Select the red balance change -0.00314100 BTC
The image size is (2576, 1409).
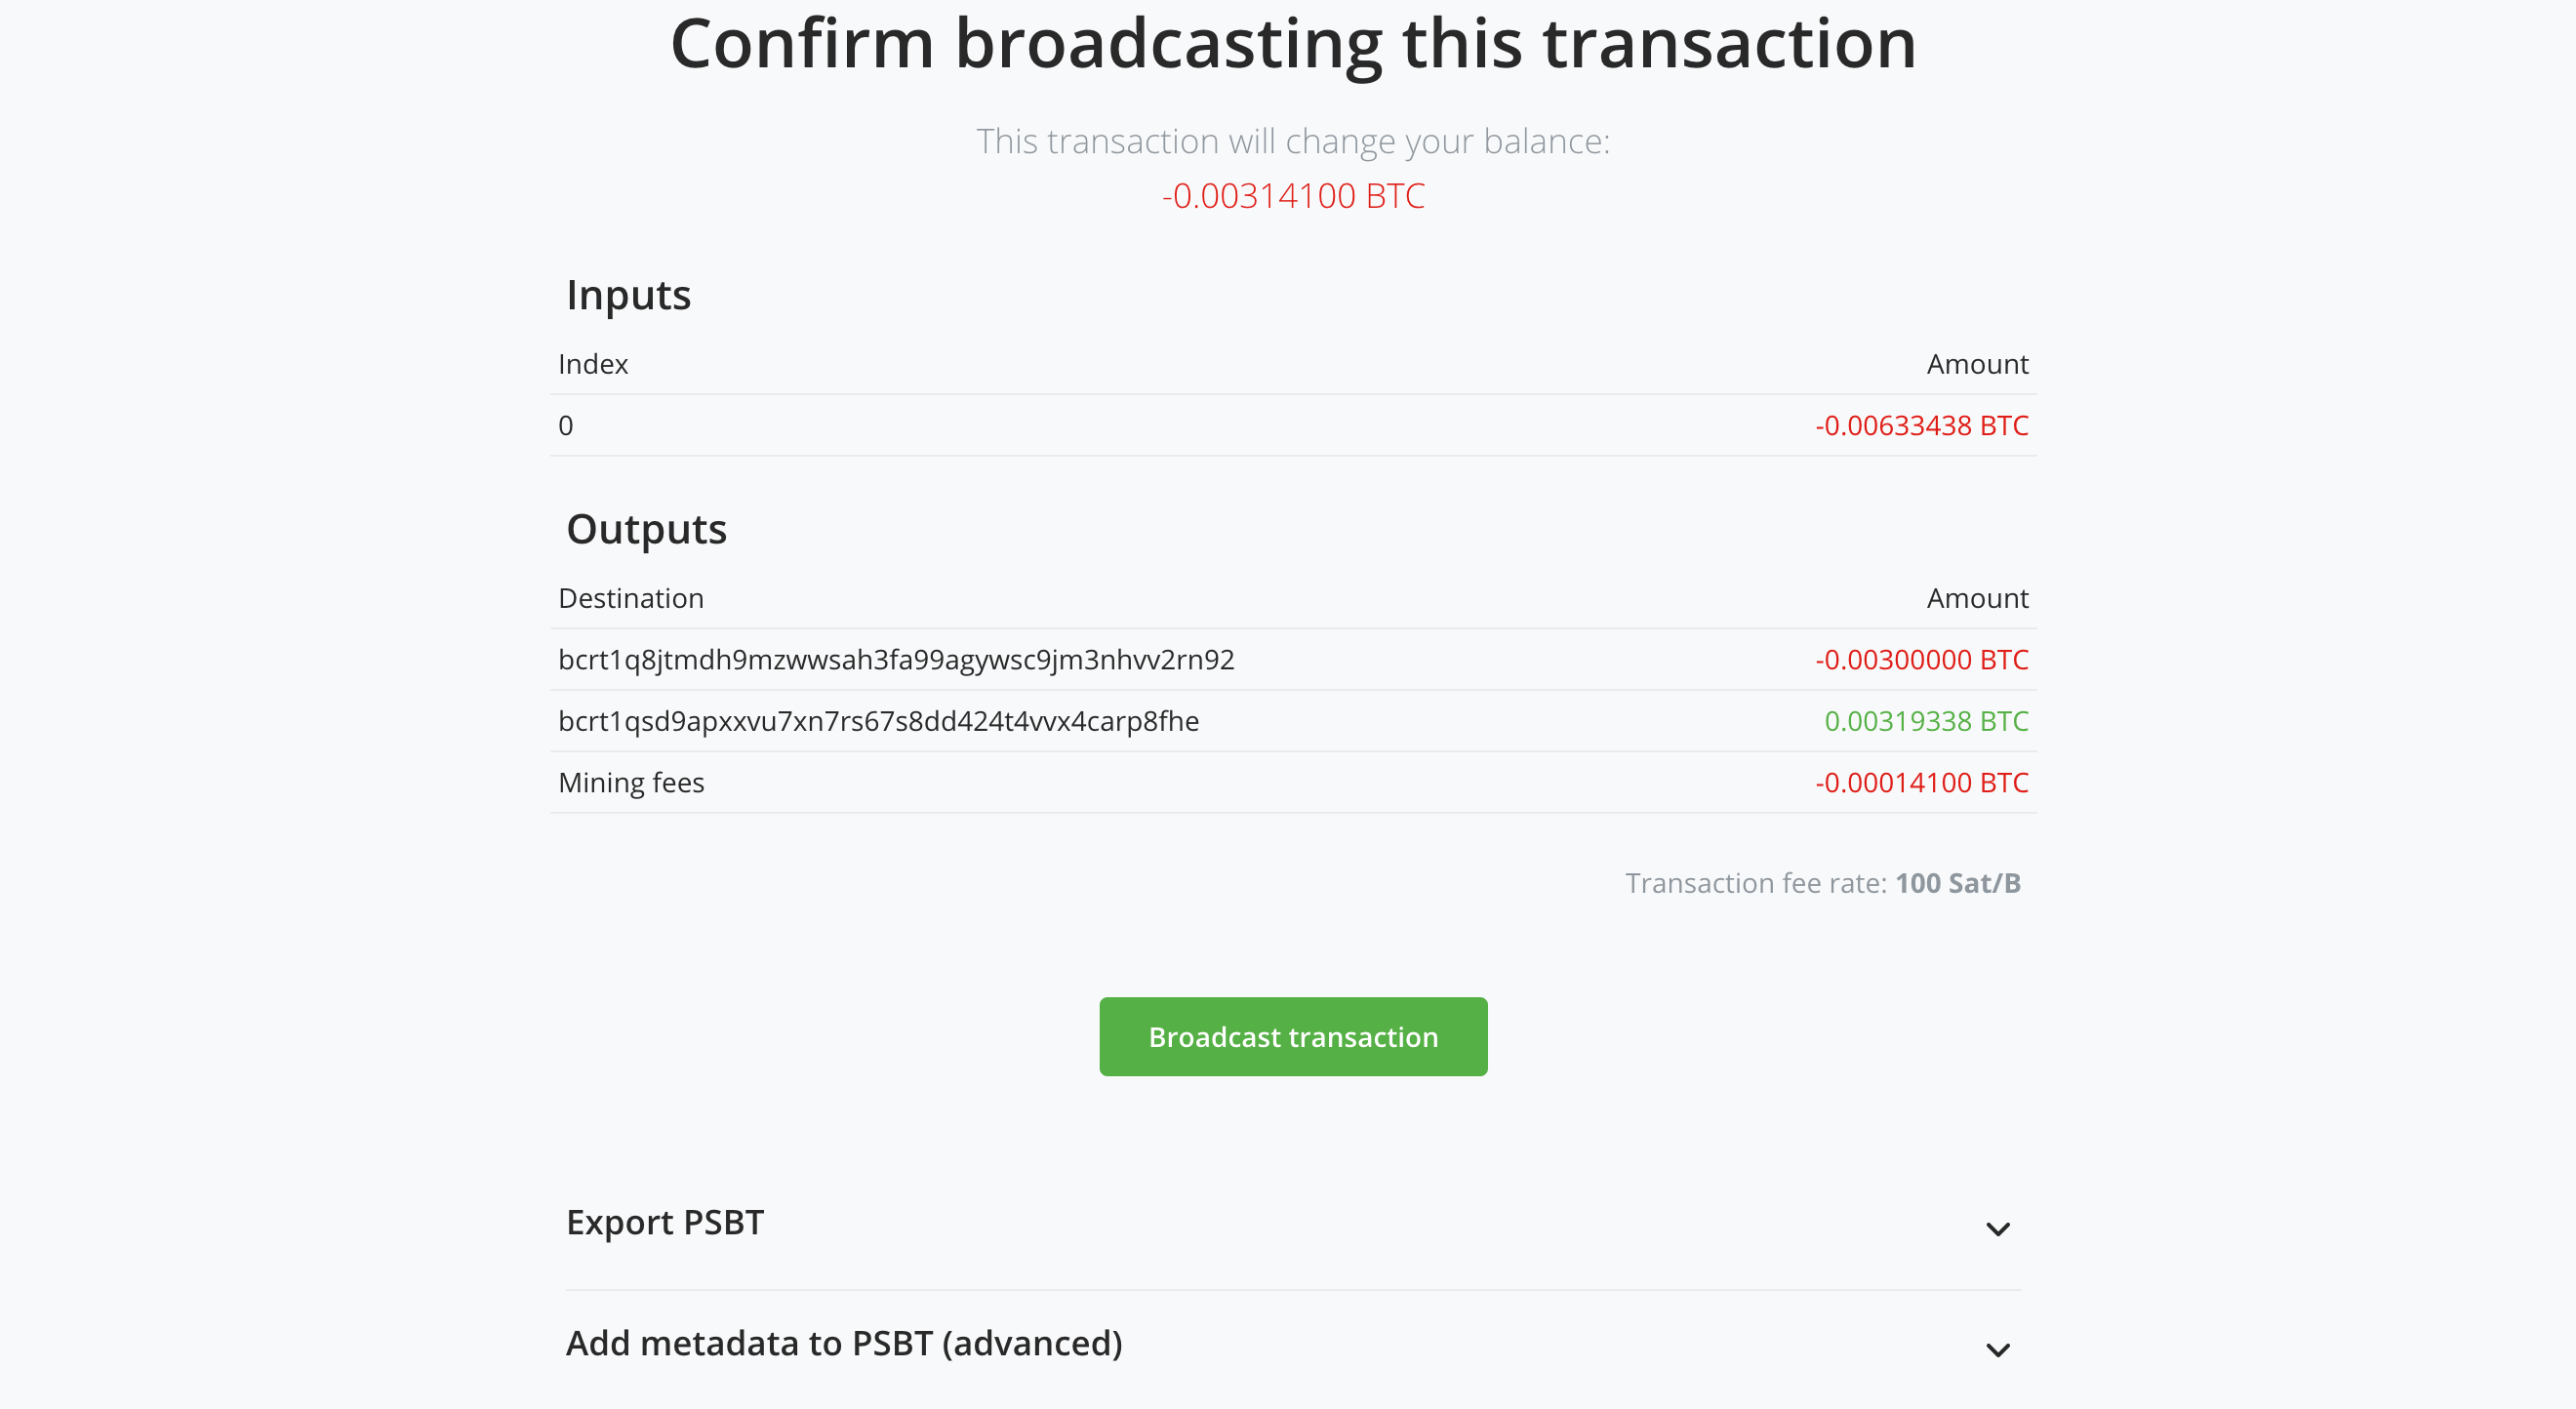pyautogui.click(x=1293, y=195)
